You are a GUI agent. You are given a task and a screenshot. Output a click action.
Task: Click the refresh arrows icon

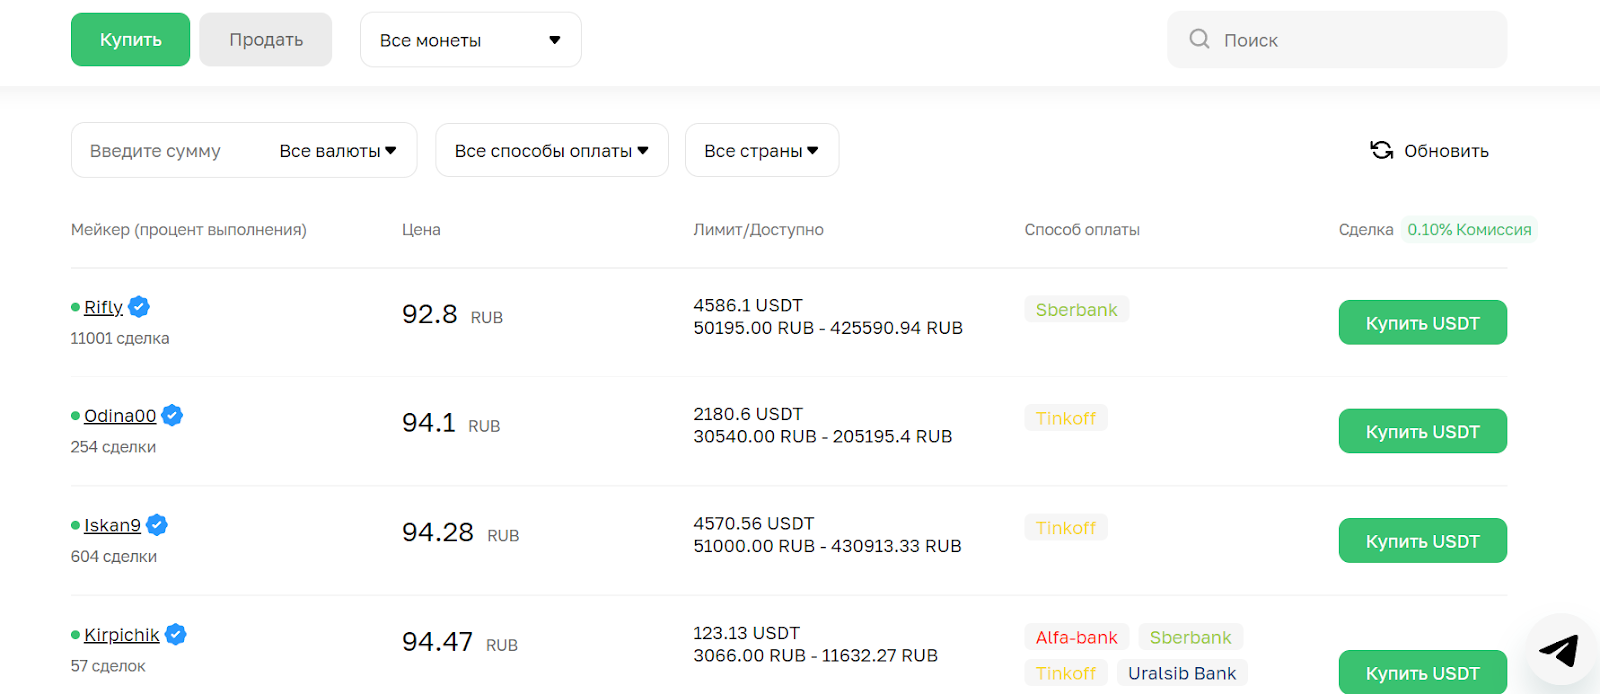(1381, 150)
